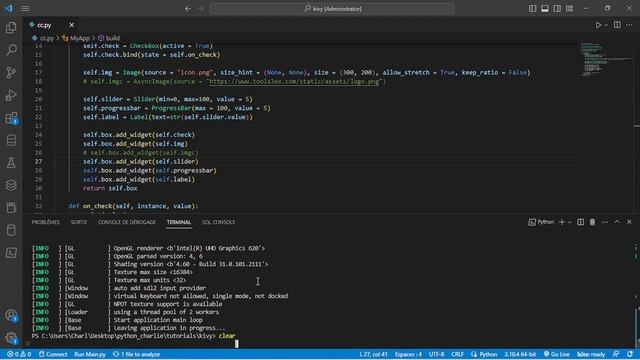The height and width of the screenshot is (360, 640).
Task: Click Connect in the status bar
Action: pyautogui.click(x=53, y=354)
